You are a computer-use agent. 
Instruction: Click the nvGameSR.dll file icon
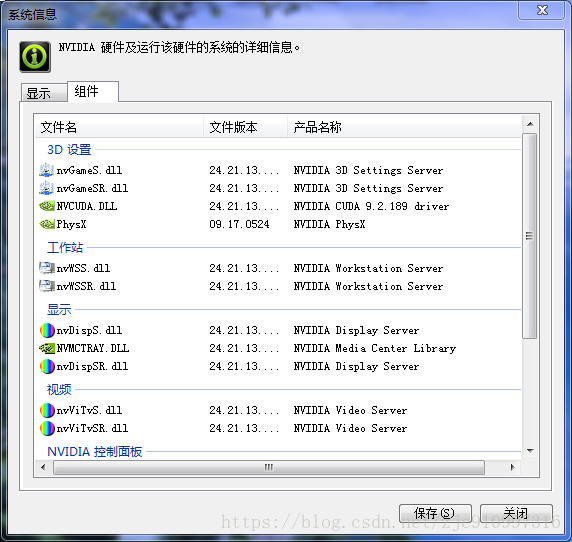coord(46,188)
